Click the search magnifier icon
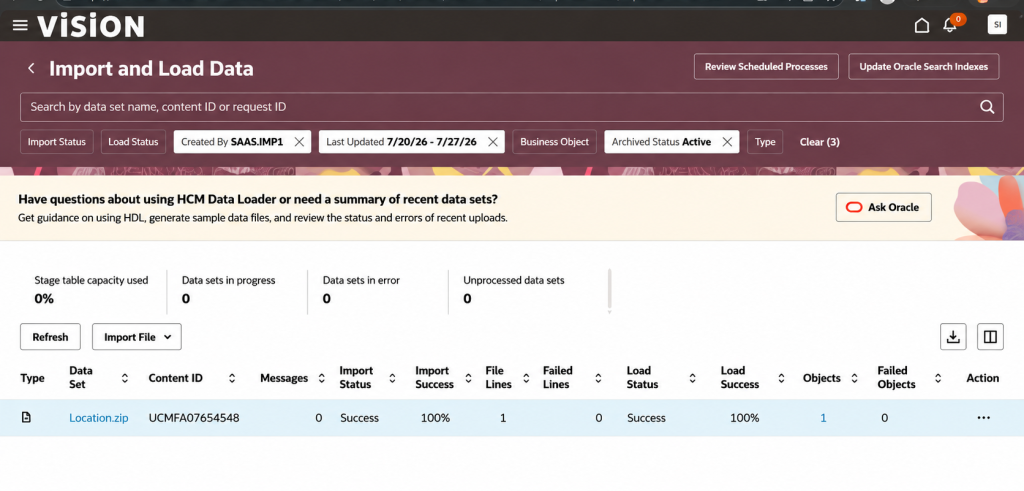 pos(987,107)
